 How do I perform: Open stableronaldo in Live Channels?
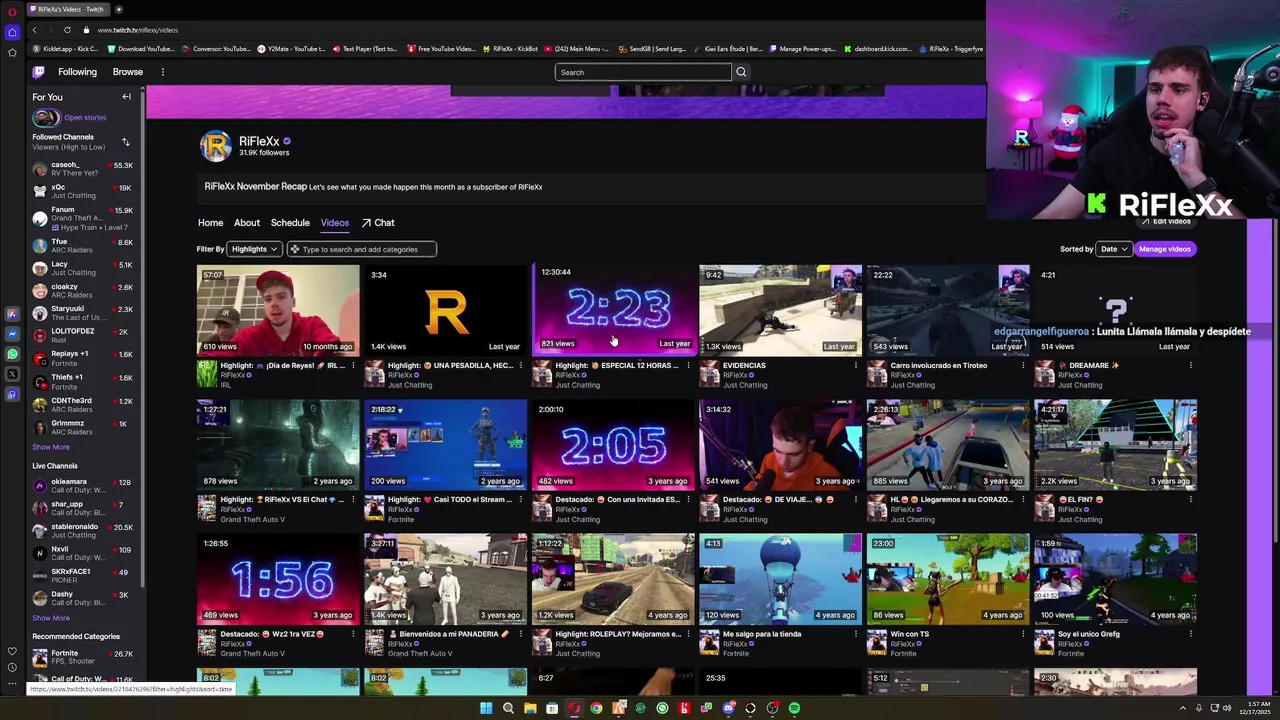[82, 531]
